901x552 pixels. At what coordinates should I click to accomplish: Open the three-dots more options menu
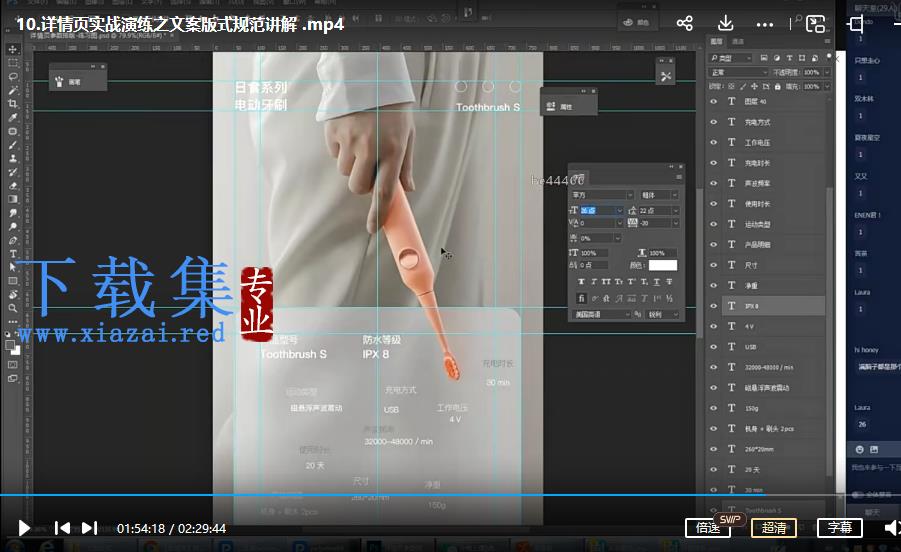click(x=765, y=25)
